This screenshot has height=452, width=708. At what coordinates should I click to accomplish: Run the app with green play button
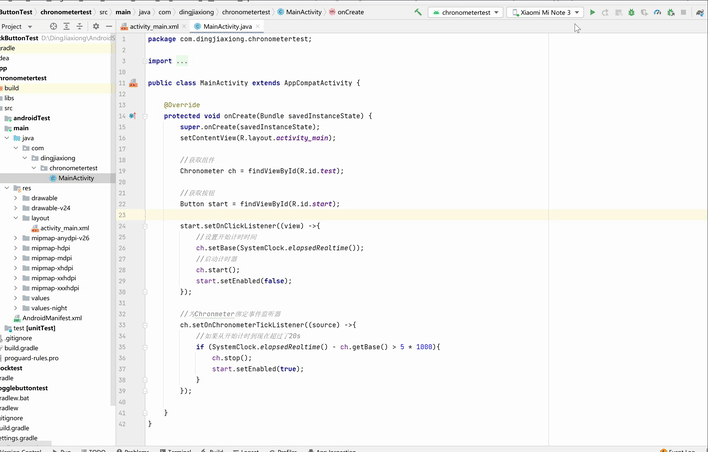[x=592, y=13]
